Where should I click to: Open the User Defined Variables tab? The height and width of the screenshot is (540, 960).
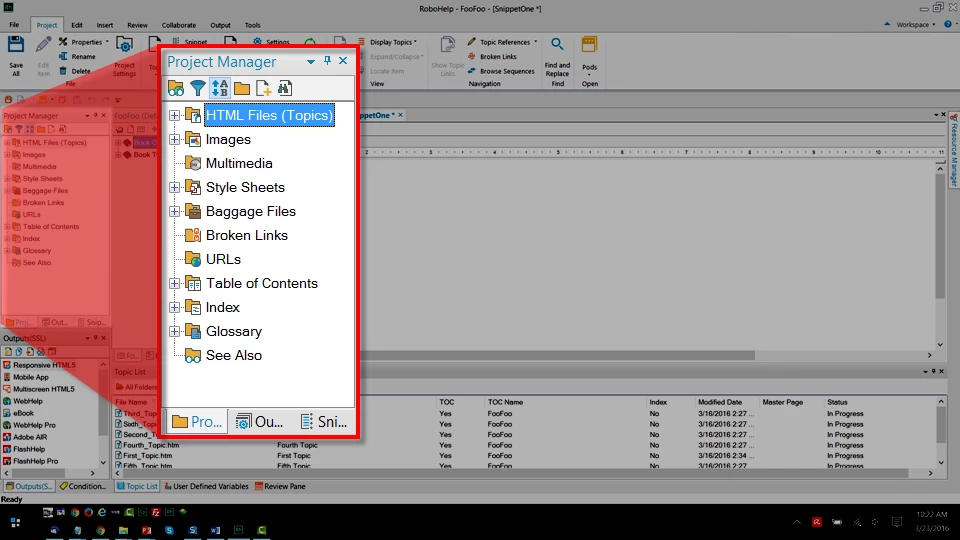[x=206, y=486]
